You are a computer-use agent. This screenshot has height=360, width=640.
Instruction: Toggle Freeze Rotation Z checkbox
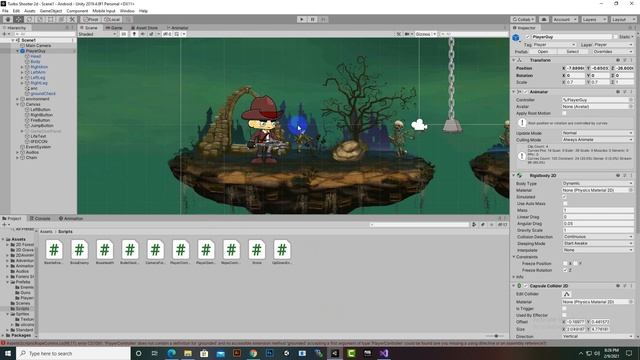(x=565, y=270)
